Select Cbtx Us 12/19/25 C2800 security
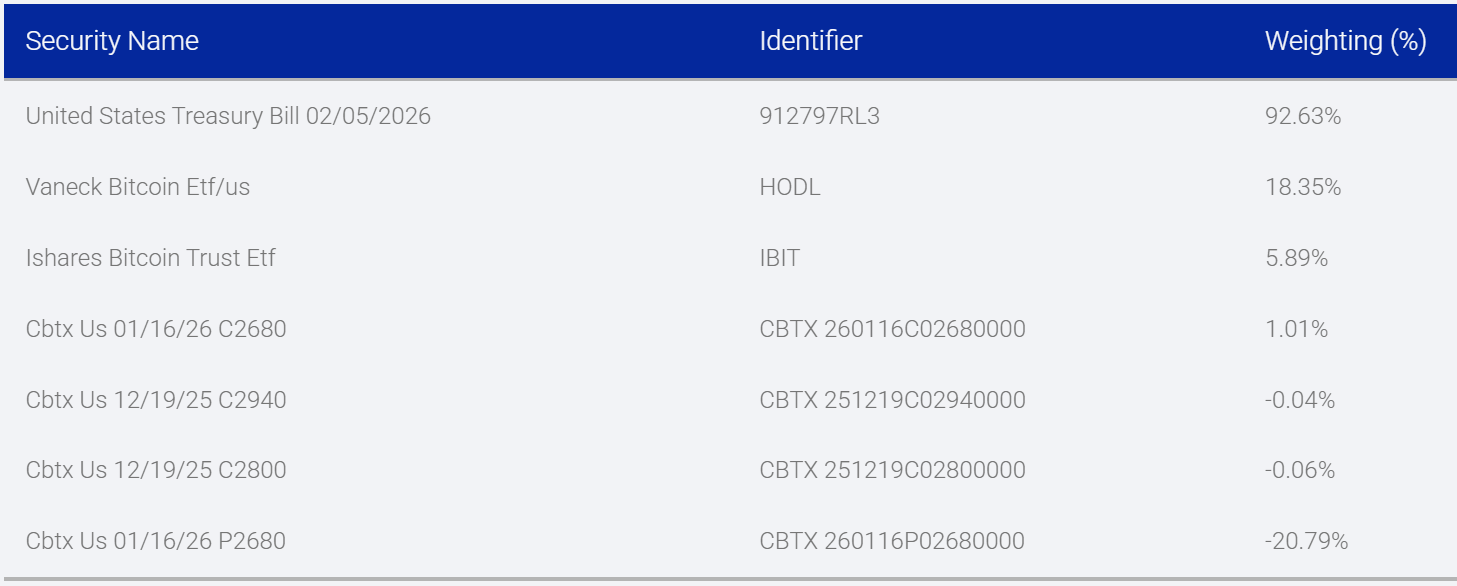1457x586 pixels. [x=156, y=470]
